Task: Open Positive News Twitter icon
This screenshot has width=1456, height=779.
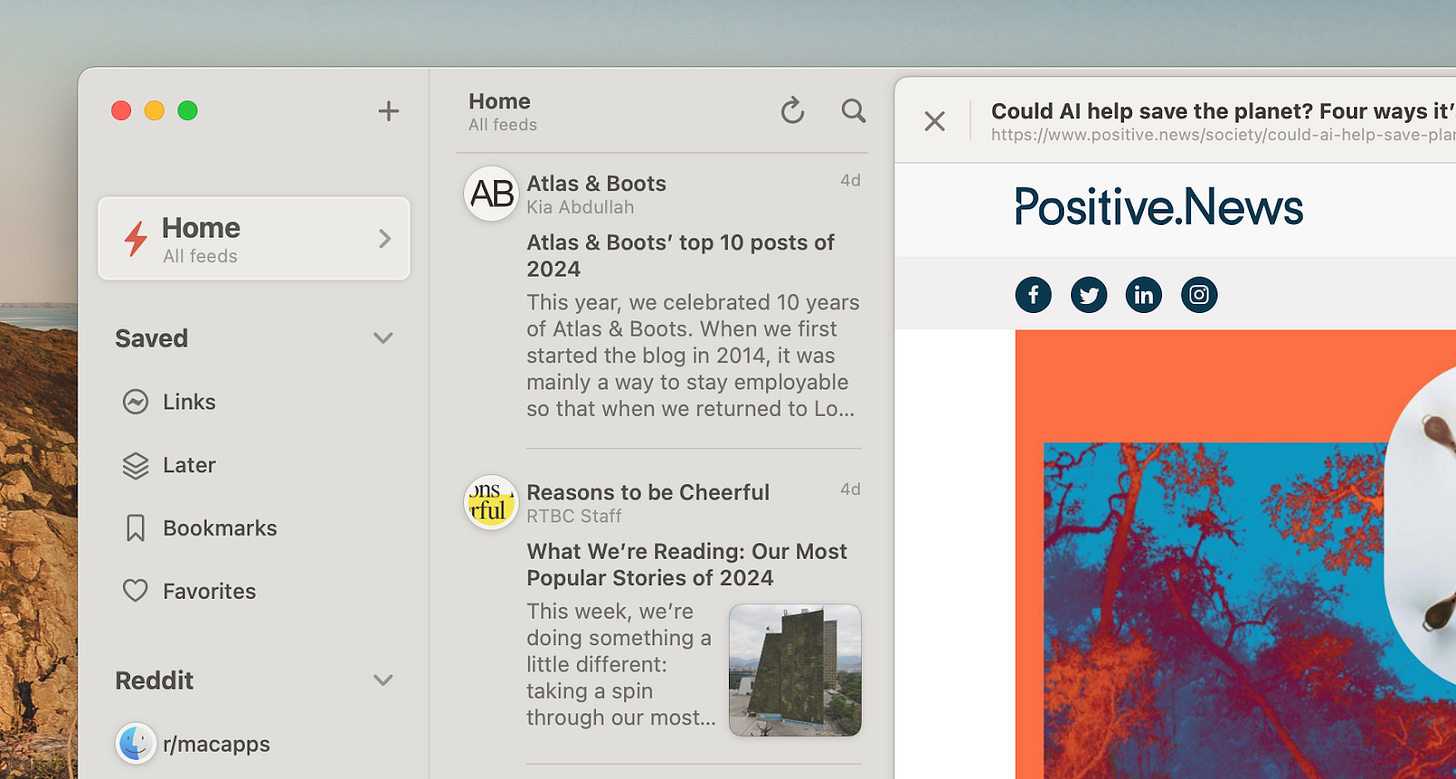Action: (1089, 295)
